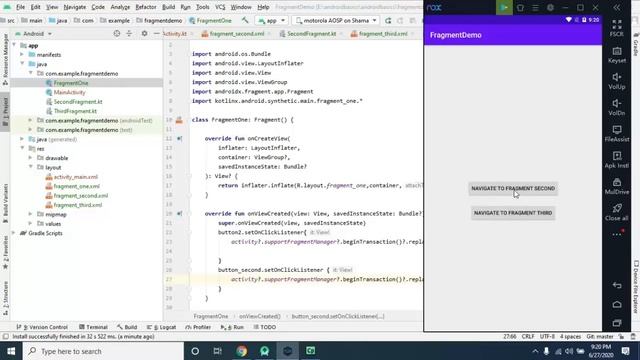
Task: Switch to fragment_third.xml editor tab
Action: 383,34
